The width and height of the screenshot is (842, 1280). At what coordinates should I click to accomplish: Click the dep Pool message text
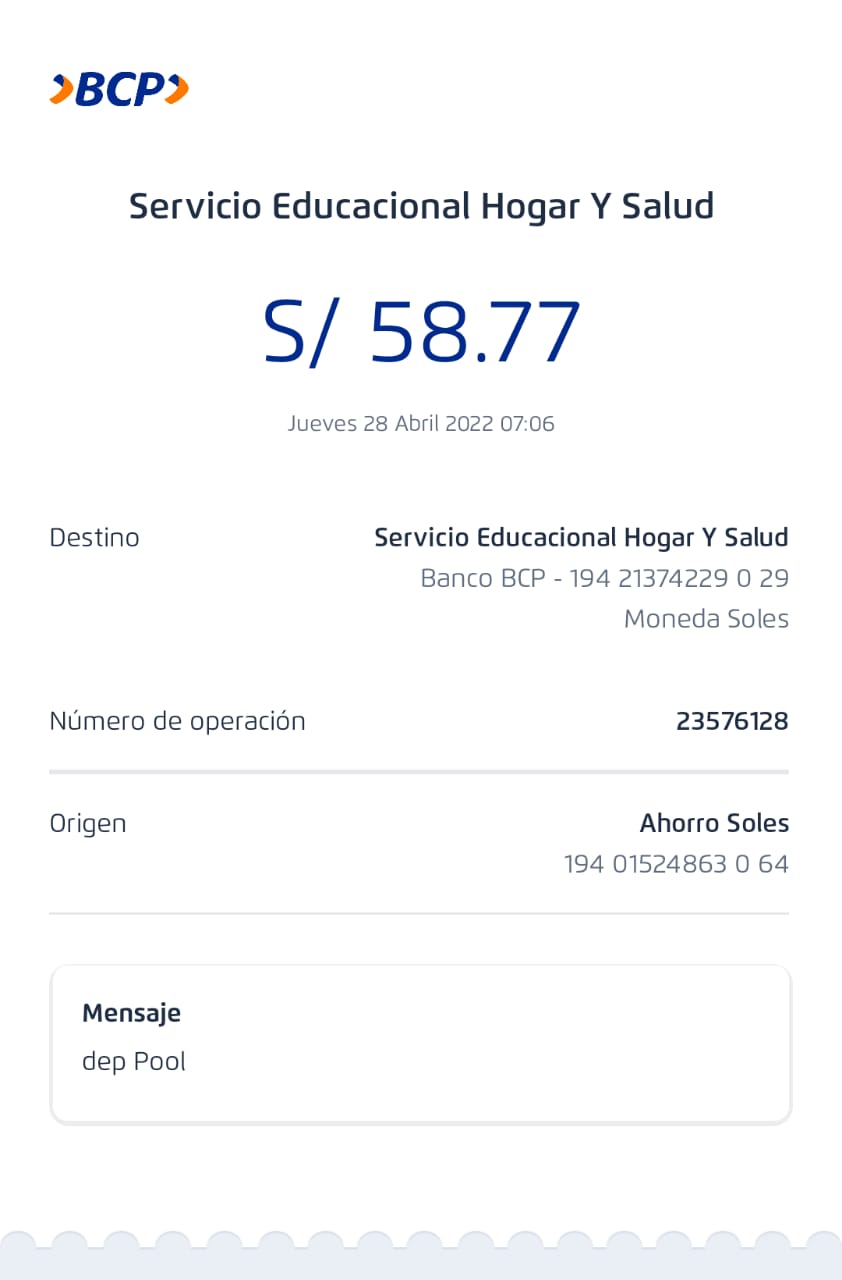click(134, 1061)
